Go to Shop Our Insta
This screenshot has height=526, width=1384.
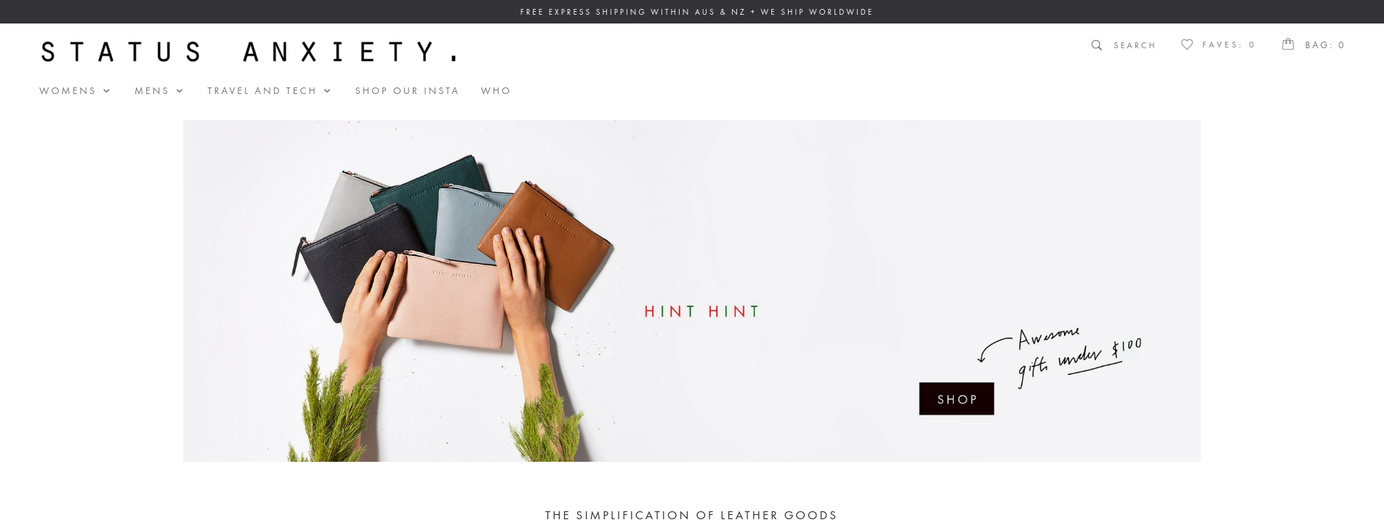coord(407,91)
